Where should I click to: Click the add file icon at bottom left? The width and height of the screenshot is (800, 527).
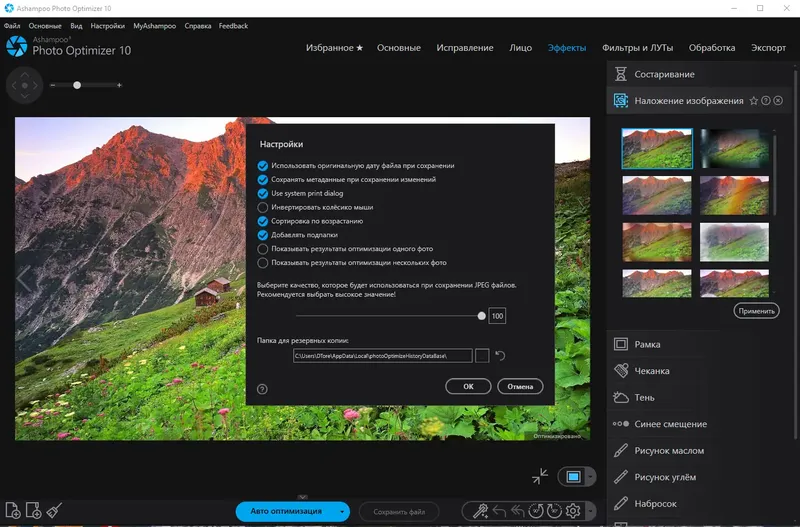pyautogui.click(x=12, y=510)
